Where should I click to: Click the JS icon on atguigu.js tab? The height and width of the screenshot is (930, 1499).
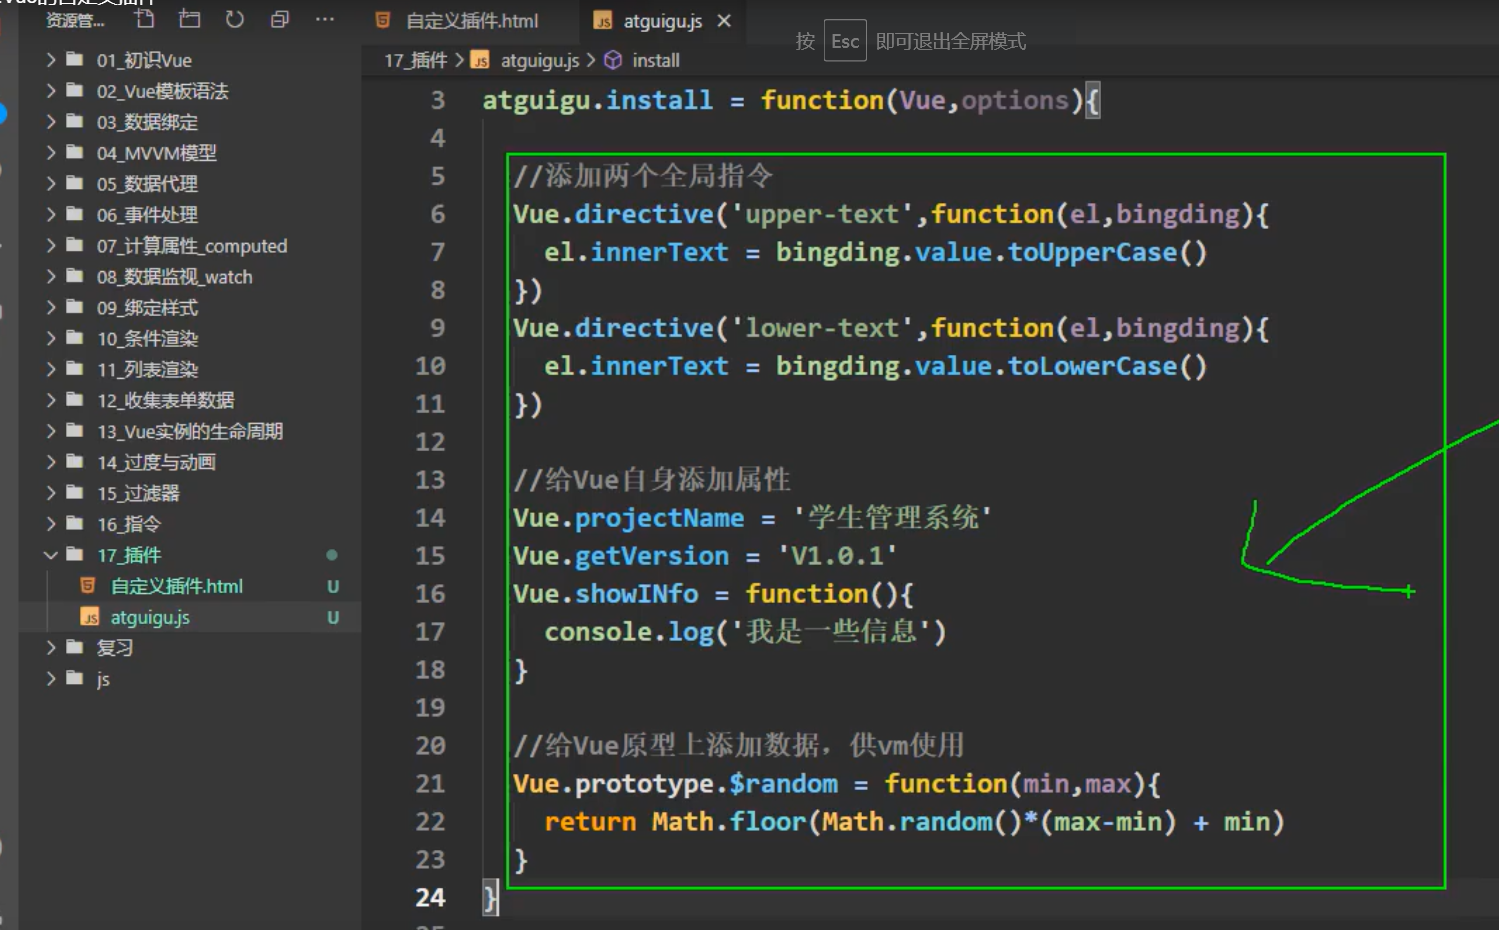(x=603, y=21)
